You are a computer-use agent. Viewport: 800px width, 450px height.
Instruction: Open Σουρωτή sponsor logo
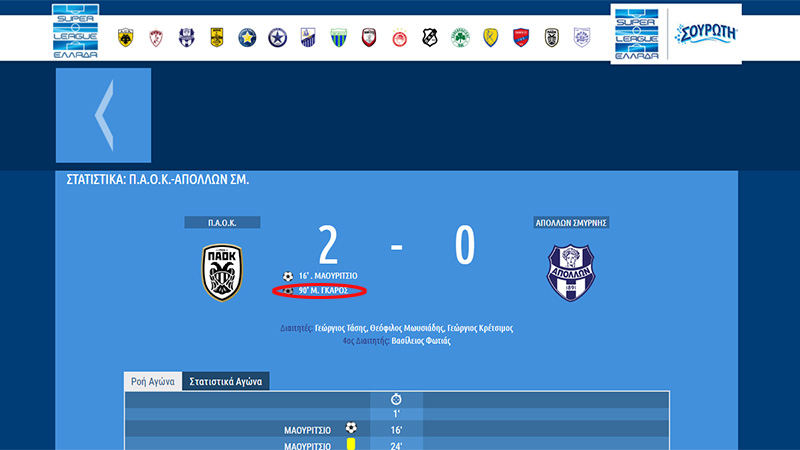point(706,34)
